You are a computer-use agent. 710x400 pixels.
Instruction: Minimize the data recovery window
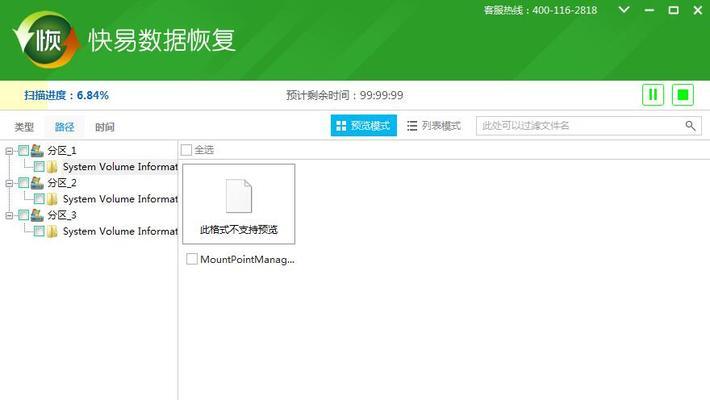coord(649,10)
